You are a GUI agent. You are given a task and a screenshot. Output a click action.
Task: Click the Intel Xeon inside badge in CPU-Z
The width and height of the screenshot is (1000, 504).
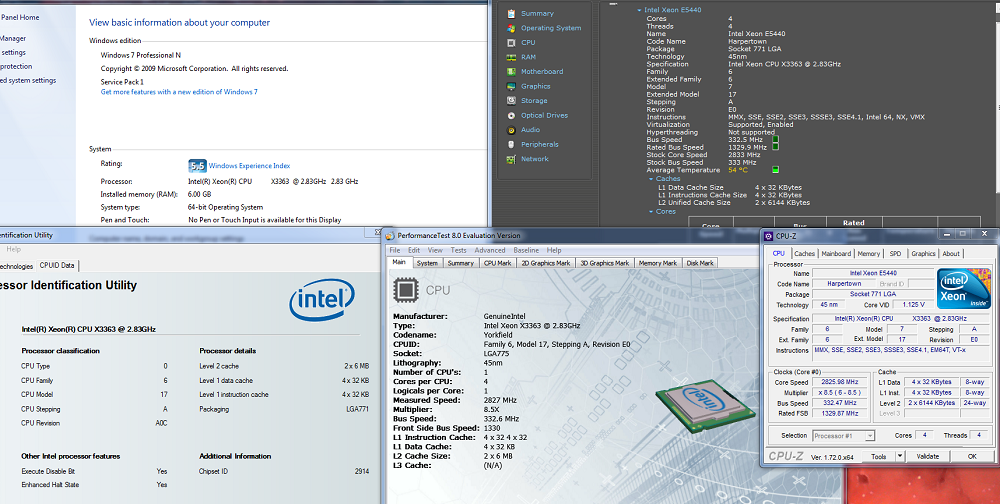click(963, 289)
